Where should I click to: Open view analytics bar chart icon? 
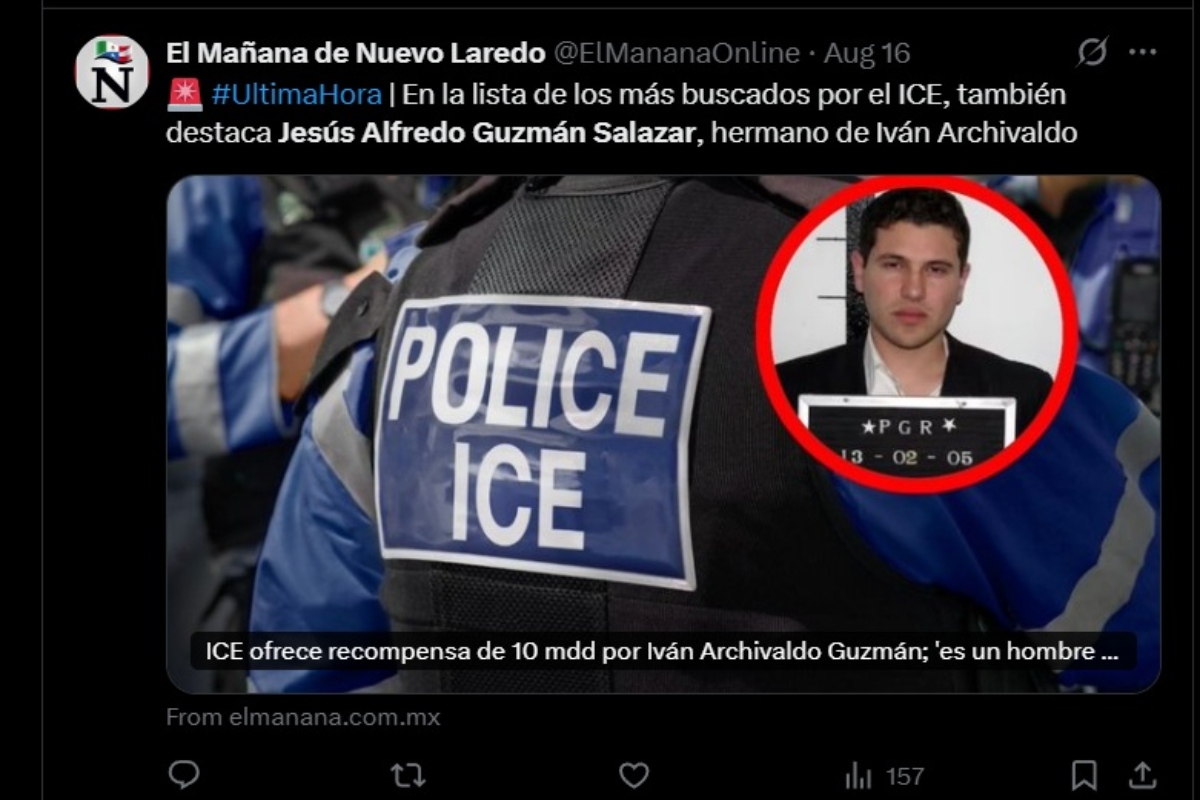(x=858, y=775)
